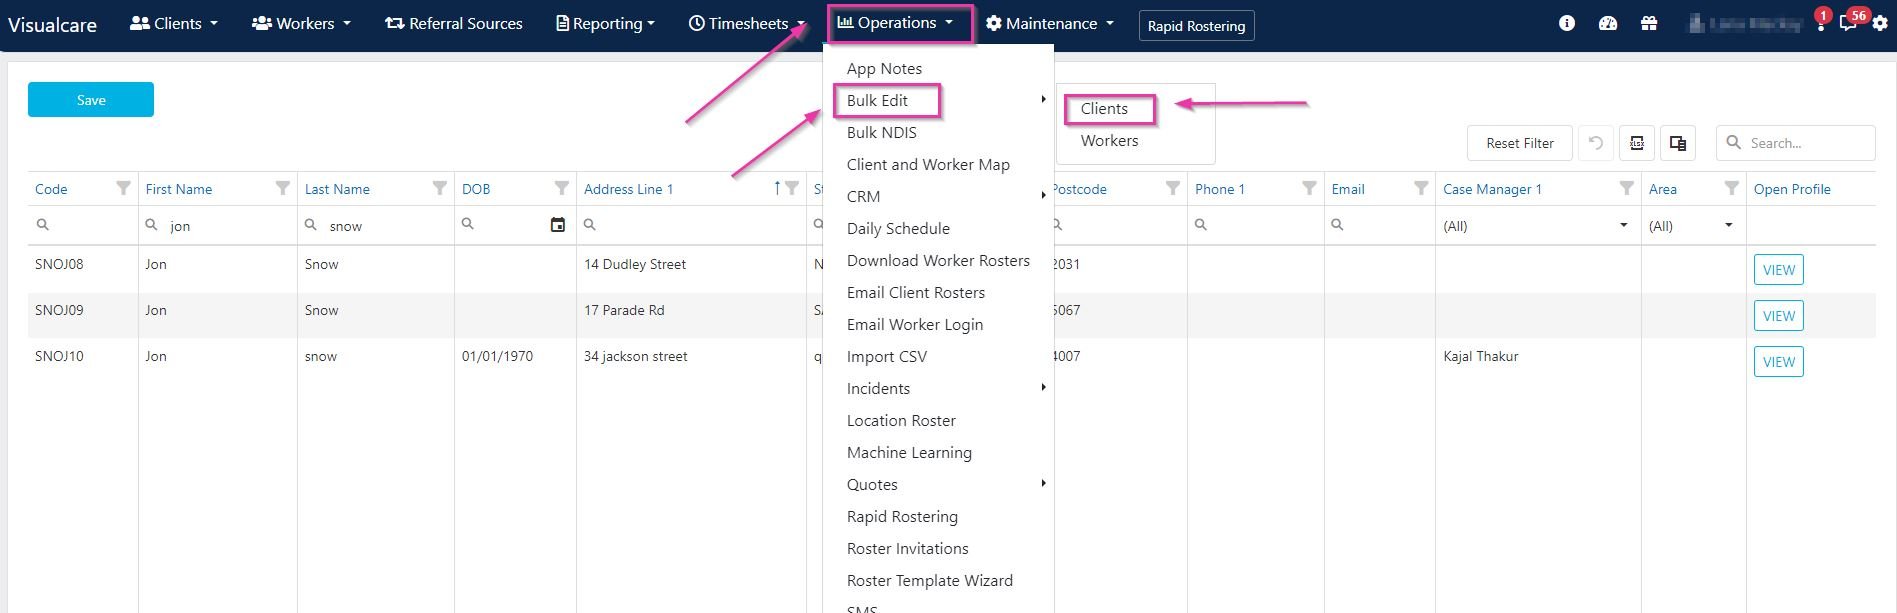Image resolution: width=1897 pixels, height=613 pixels.
Task: Open filter icon on Address Line 1 column
Action: [x=792, y=188]
